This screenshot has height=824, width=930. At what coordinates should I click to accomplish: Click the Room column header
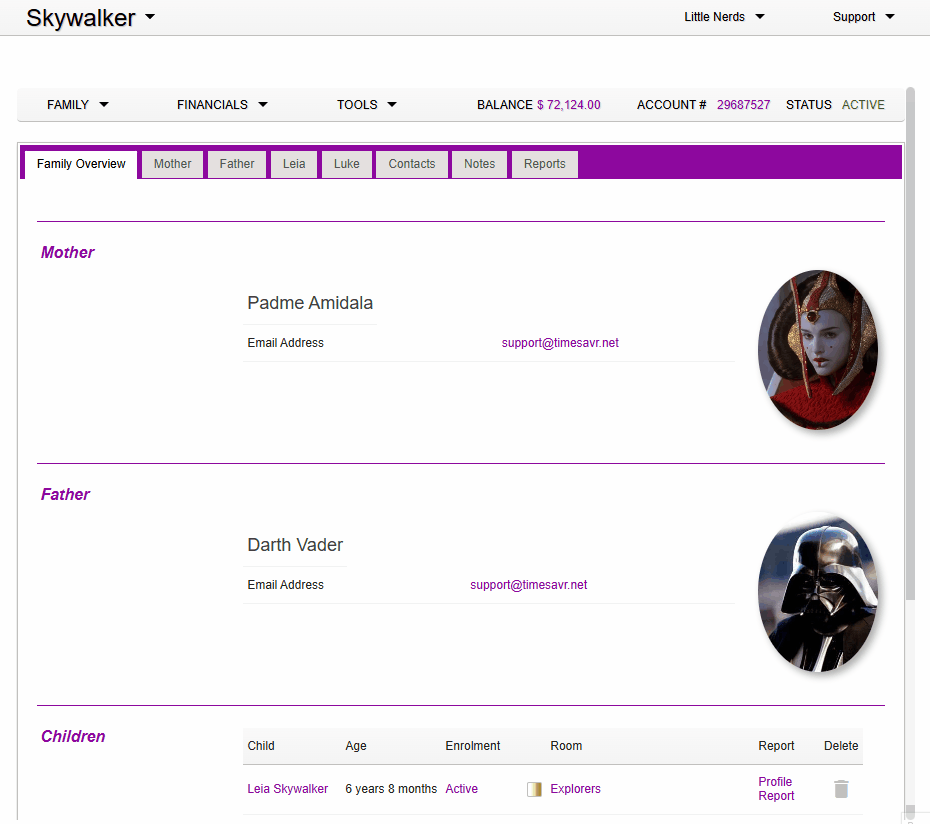pos(566,746)
